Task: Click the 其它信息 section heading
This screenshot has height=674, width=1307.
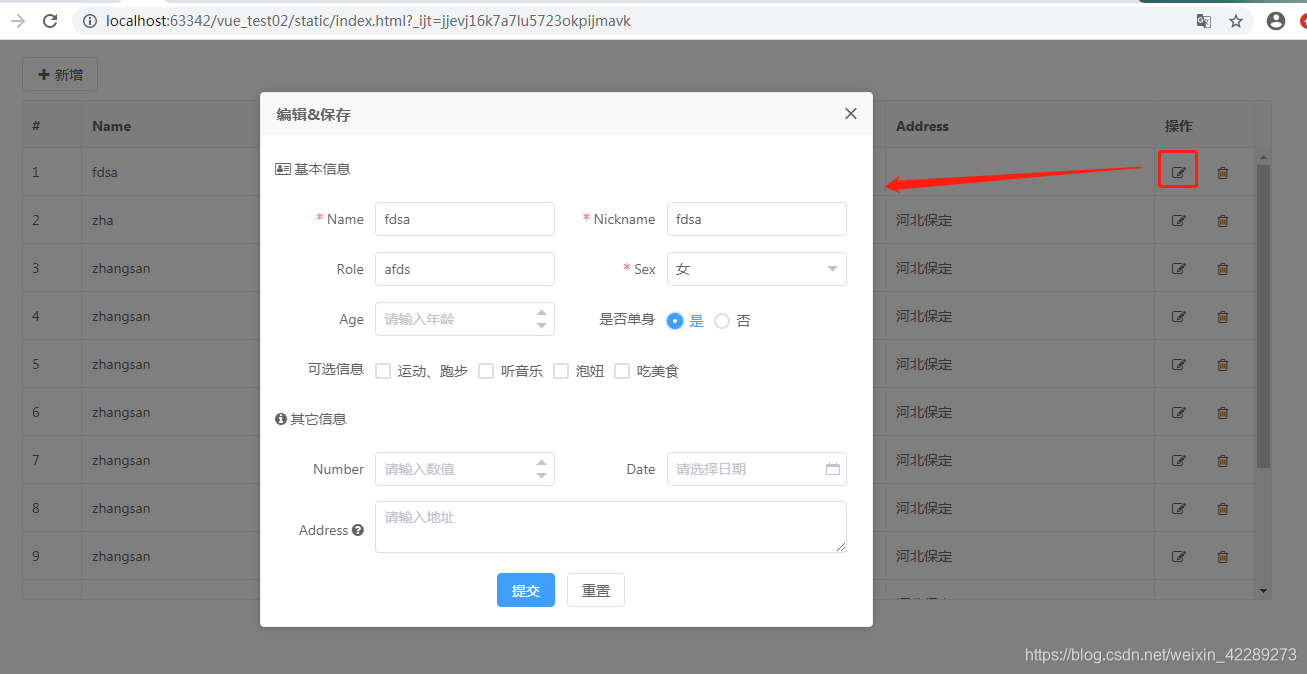Action: coord(311,419)
